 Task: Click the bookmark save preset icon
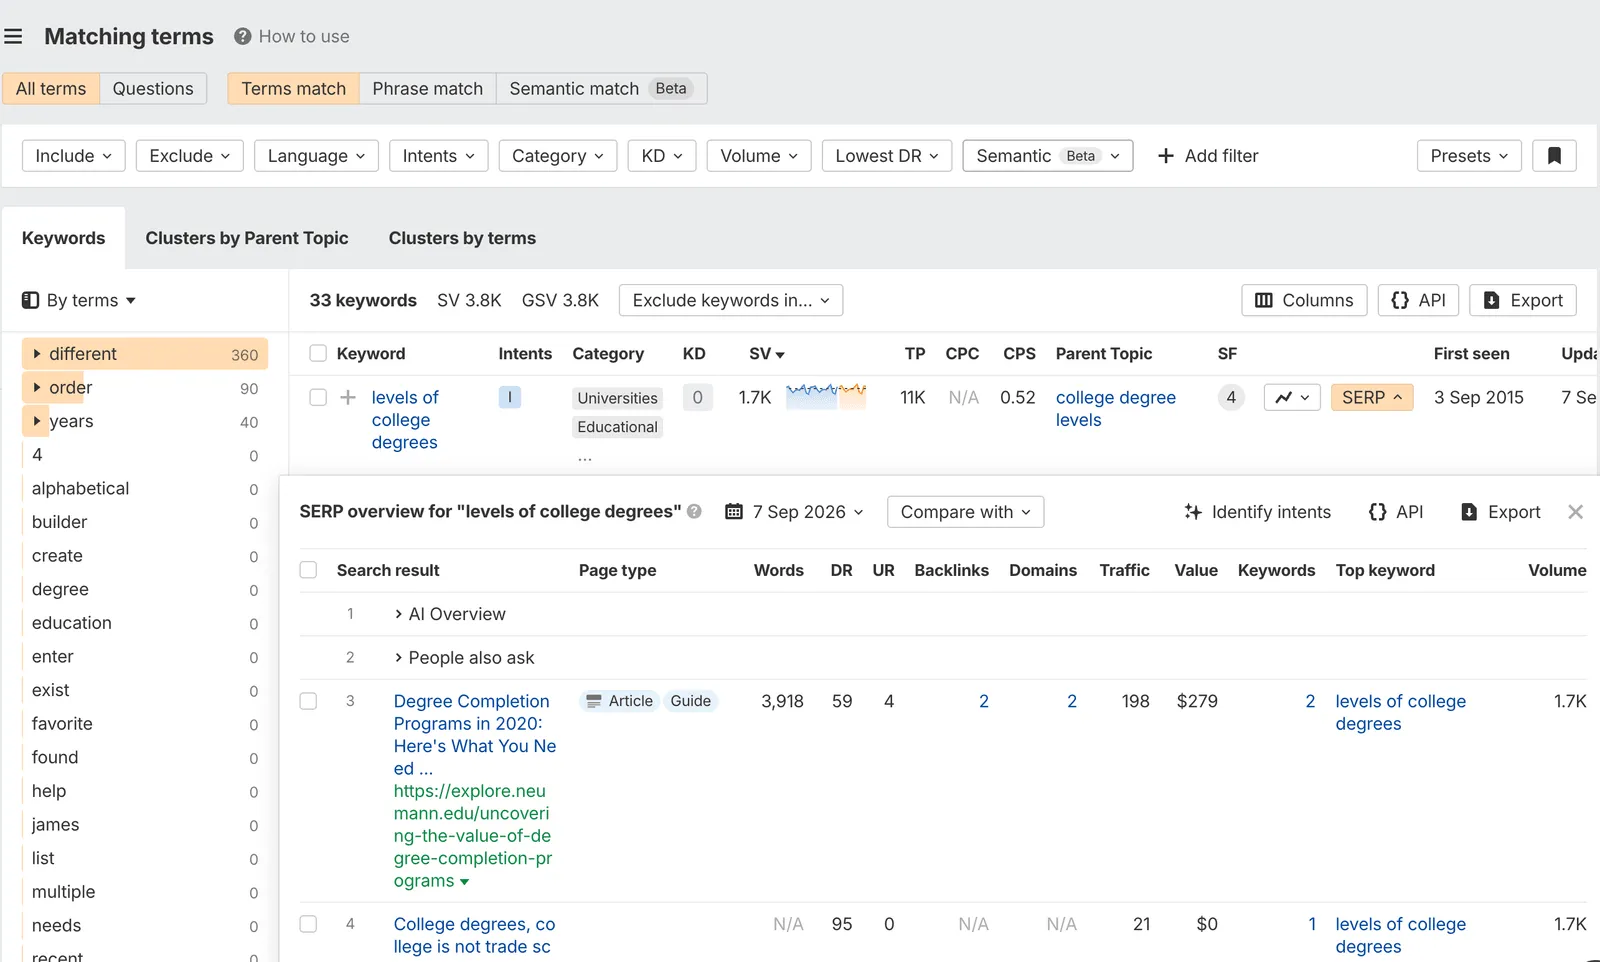(1554, 156)
